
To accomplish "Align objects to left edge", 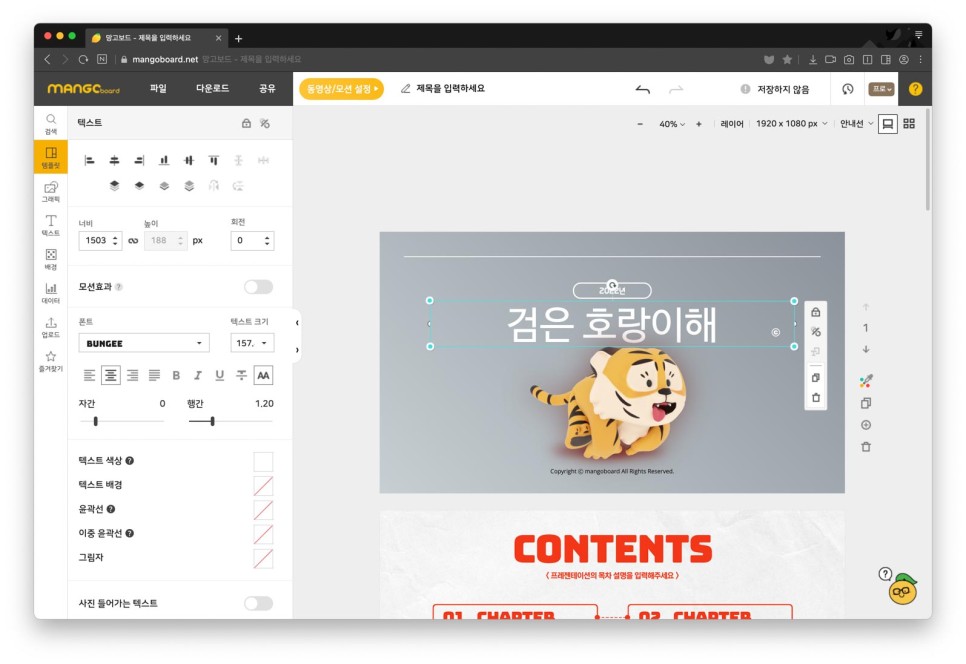I will click(89, 160).
